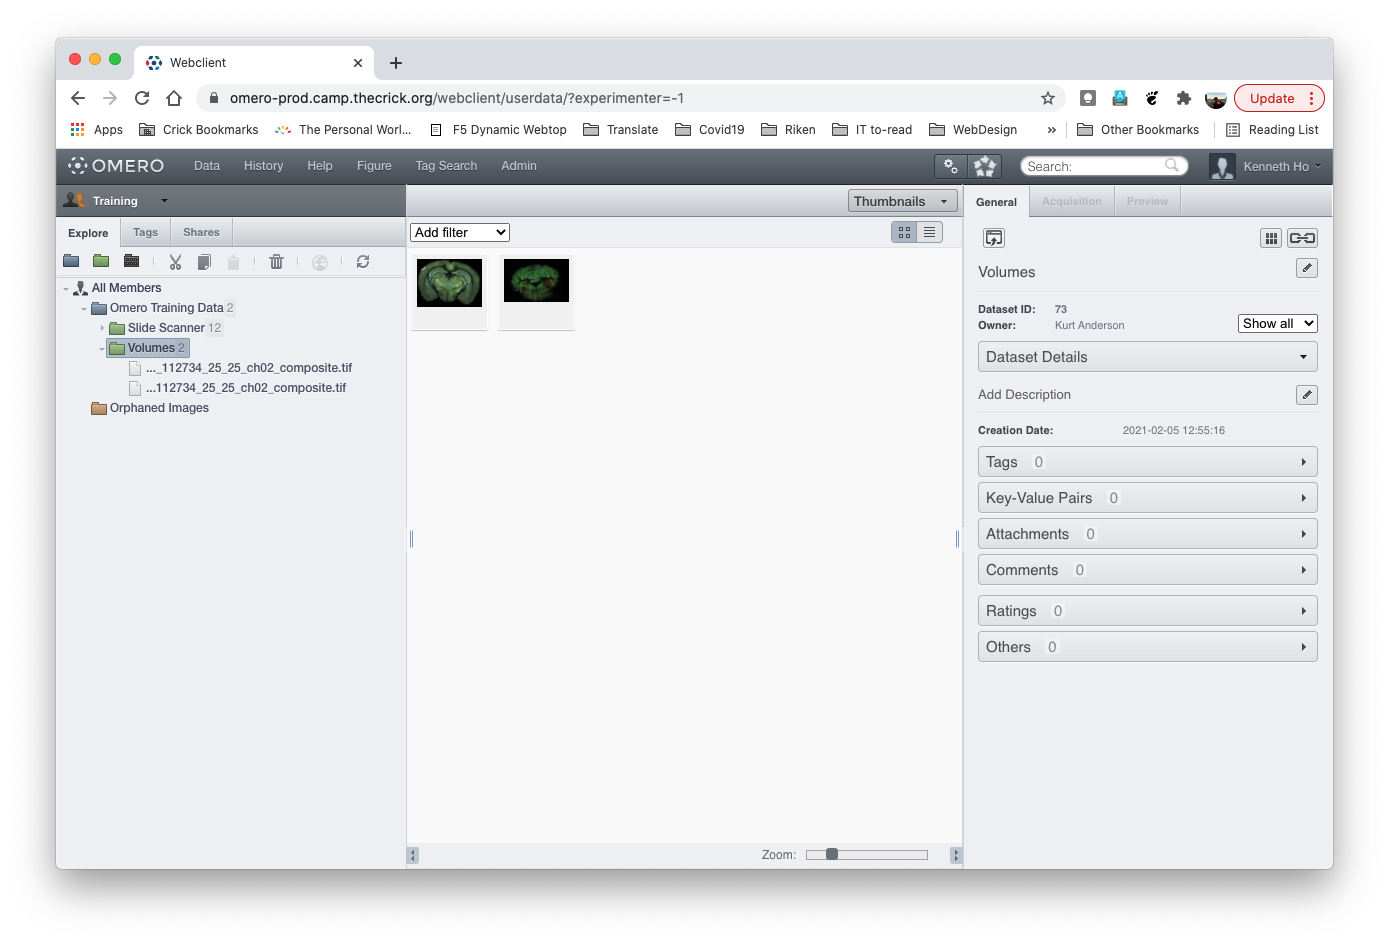Click the thumbnail Zoom slider
The width and height of the screenshot is (1389, 943).
coord(867,854)
